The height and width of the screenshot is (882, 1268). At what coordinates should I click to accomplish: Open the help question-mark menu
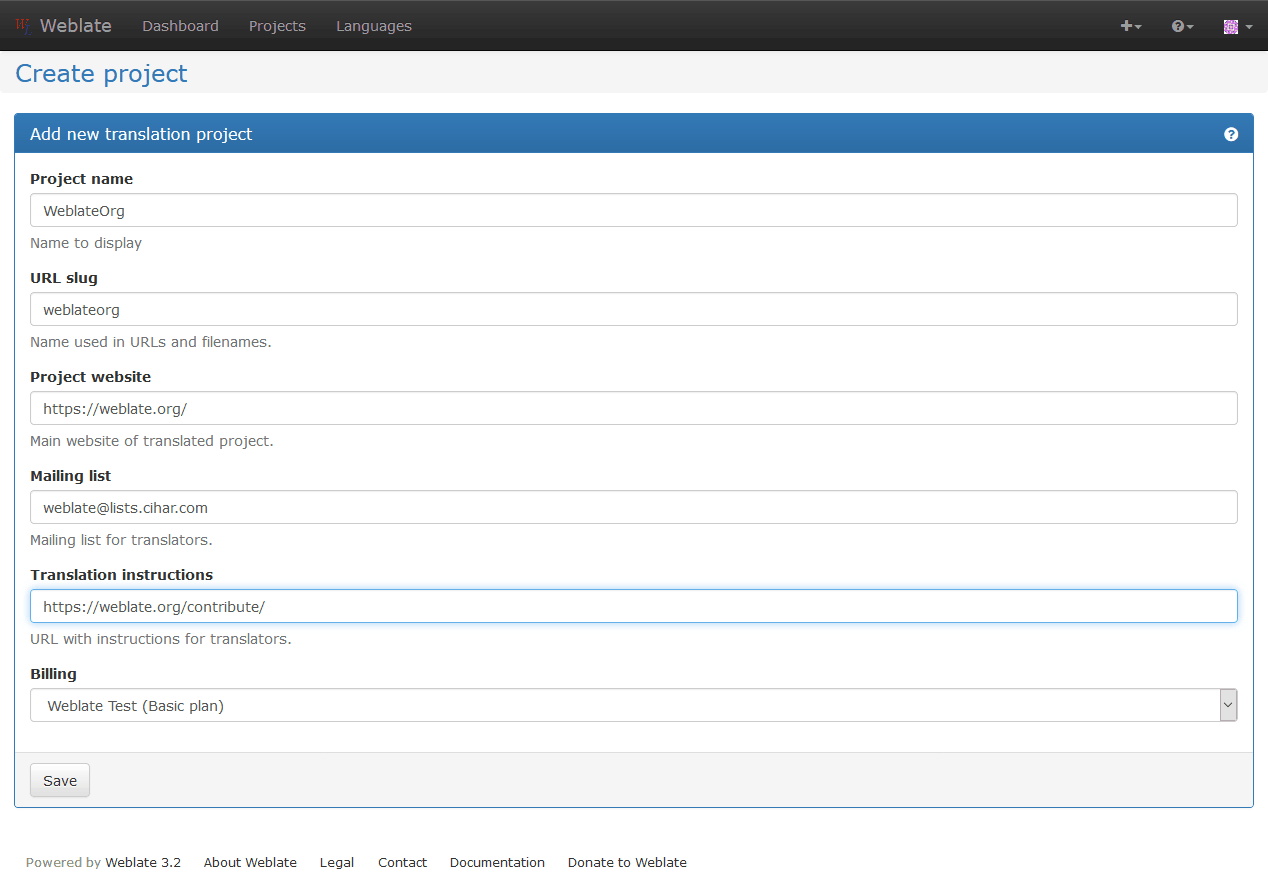click(1183, 26)
